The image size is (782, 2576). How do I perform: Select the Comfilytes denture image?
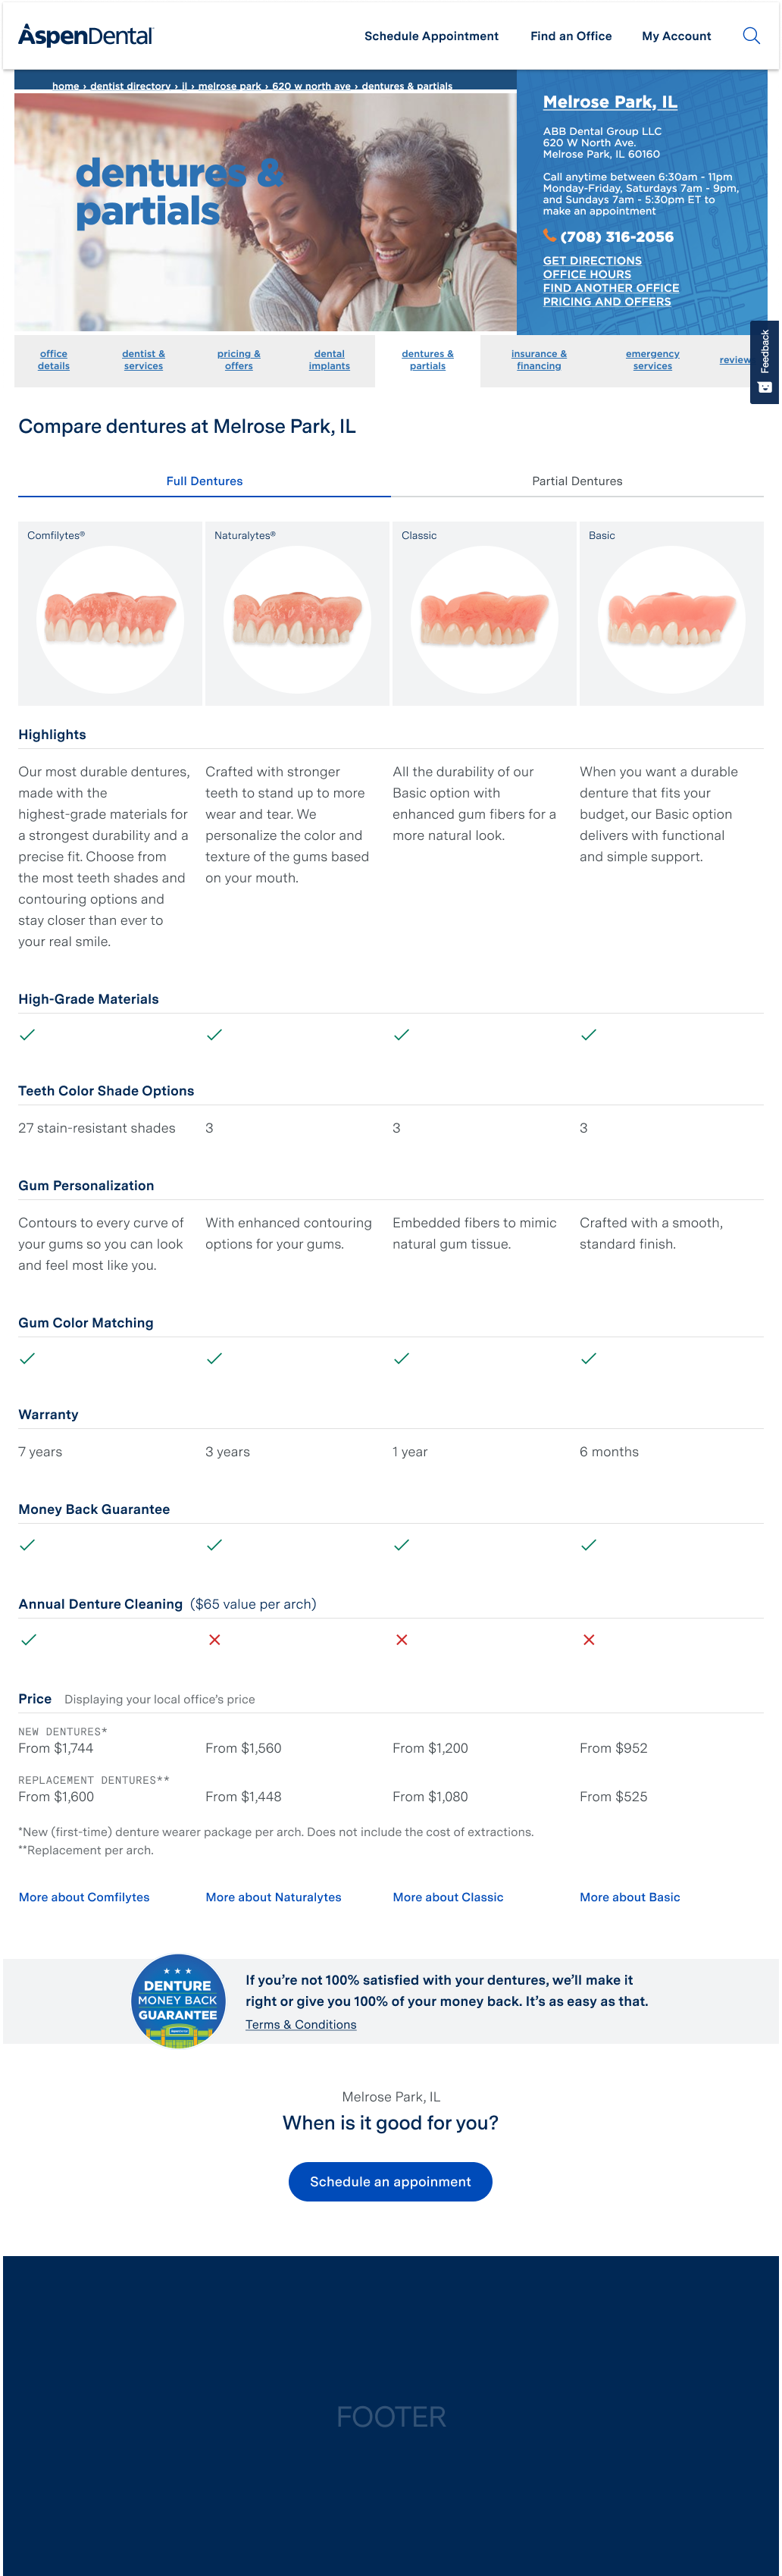(110, 619)
